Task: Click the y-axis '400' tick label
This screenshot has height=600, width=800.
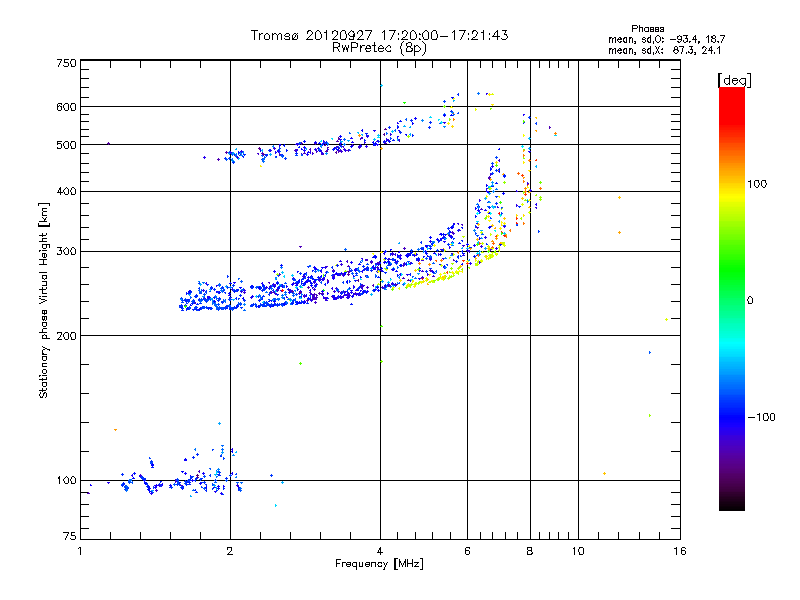Action: [67, 191]
